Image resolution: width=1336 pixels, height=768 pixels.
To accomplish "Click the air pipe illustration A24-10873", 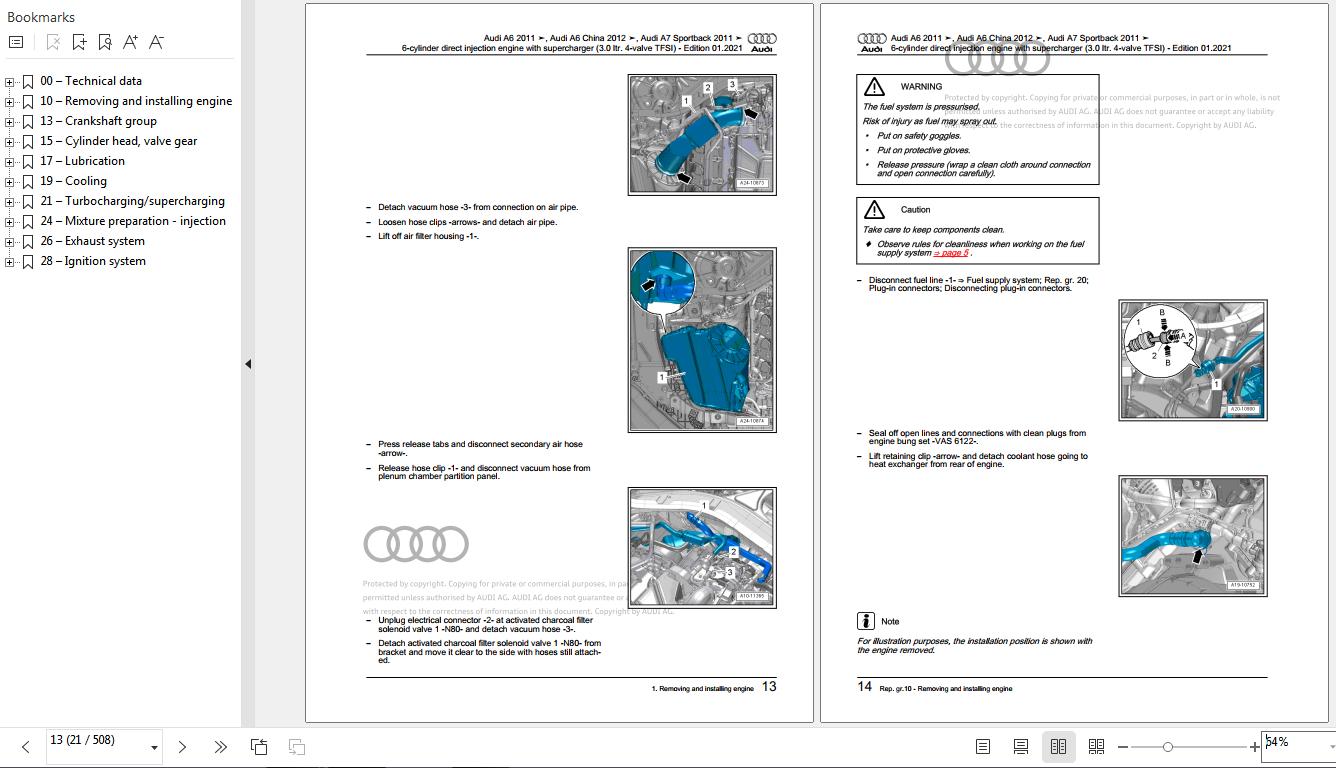I will (x=702, y=134).
